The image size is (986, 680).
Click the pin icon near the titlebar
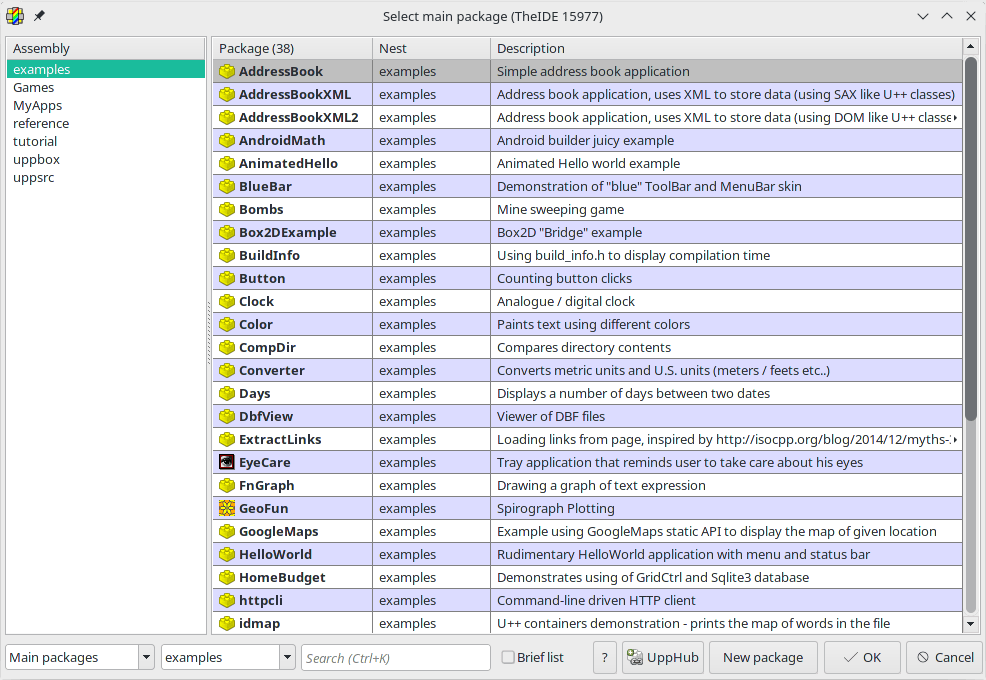click(38, 15)
